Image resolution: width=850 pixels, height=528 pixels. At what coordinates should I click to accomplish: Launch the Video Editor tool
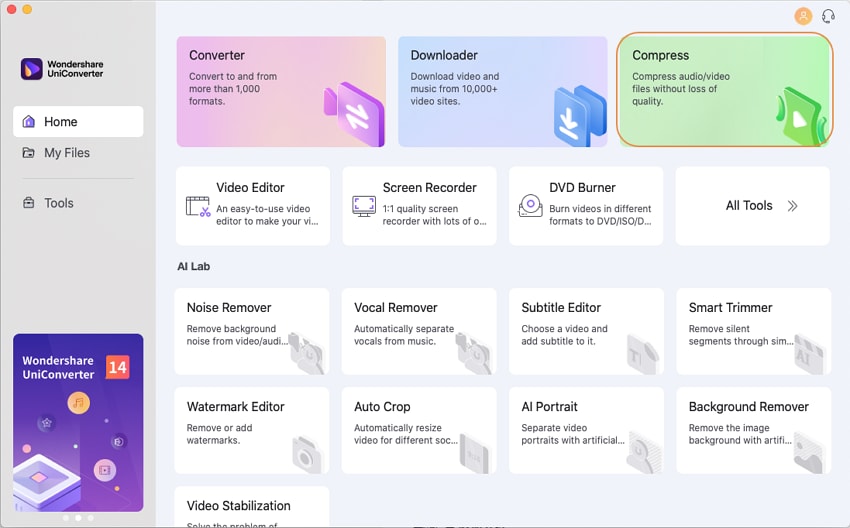point(253,206)
